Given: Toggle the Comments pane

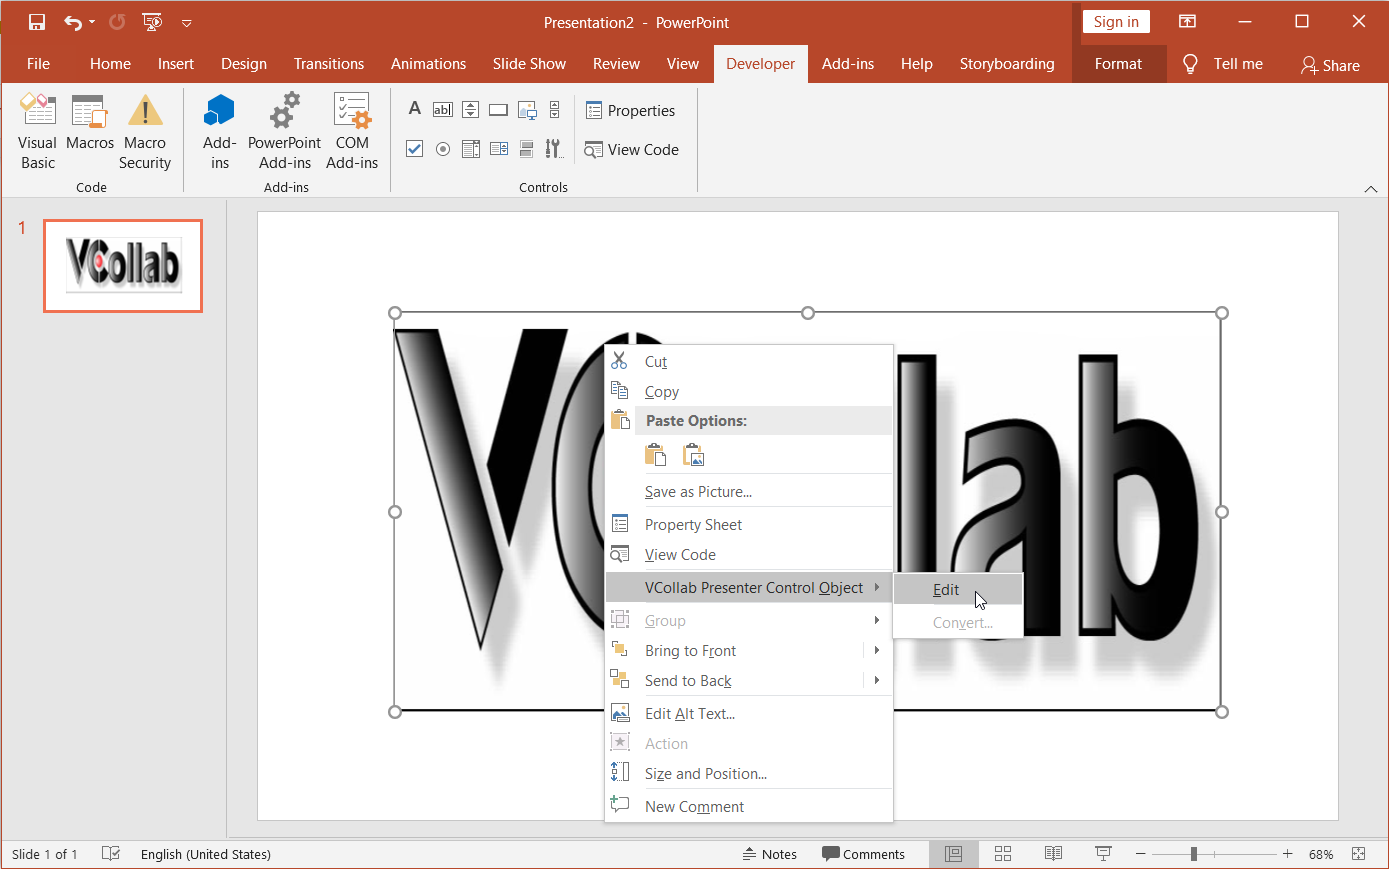Looking at the screenshot, I should coord(863,854).
